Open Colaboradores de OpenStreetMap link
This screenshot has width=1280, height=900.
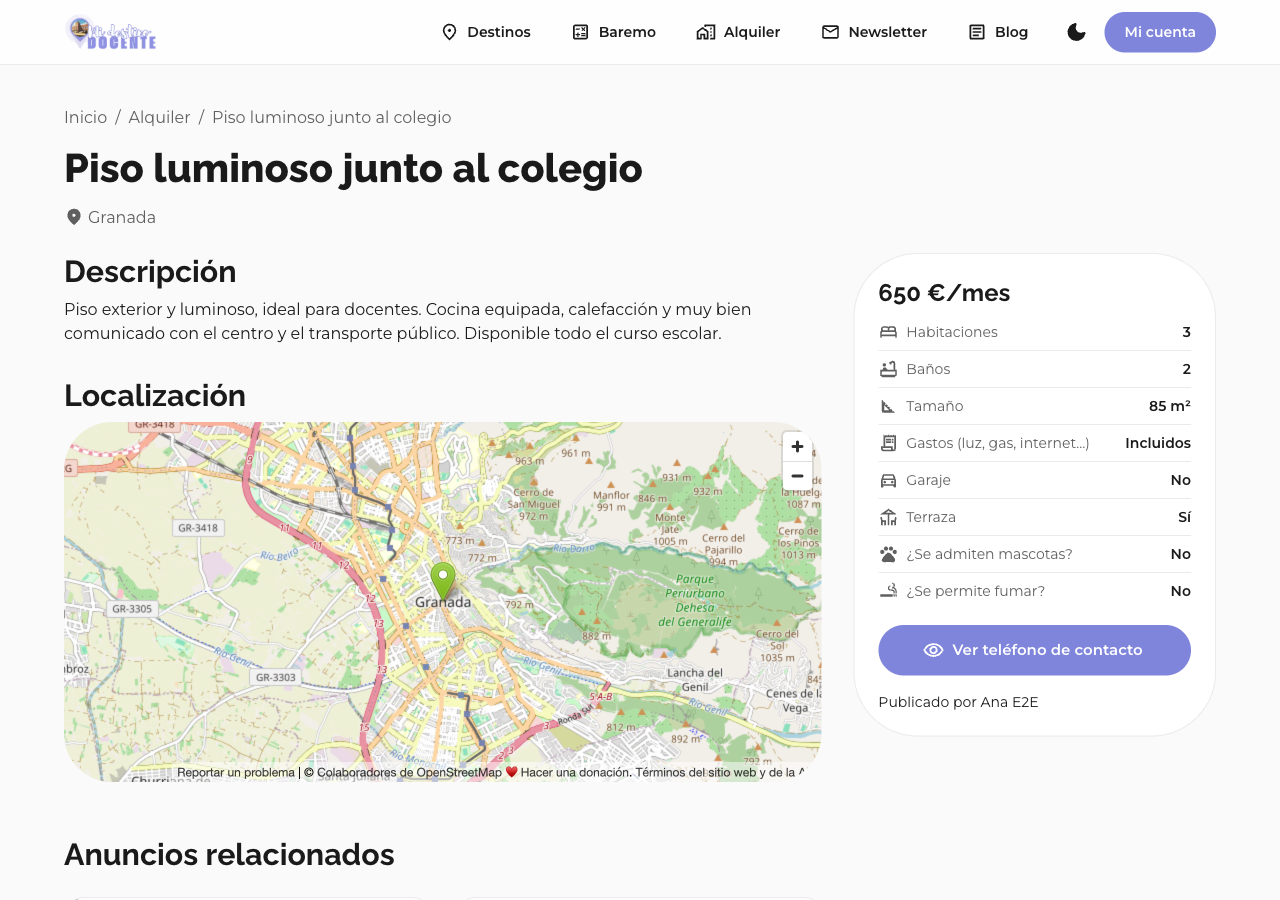pos(409,772)
